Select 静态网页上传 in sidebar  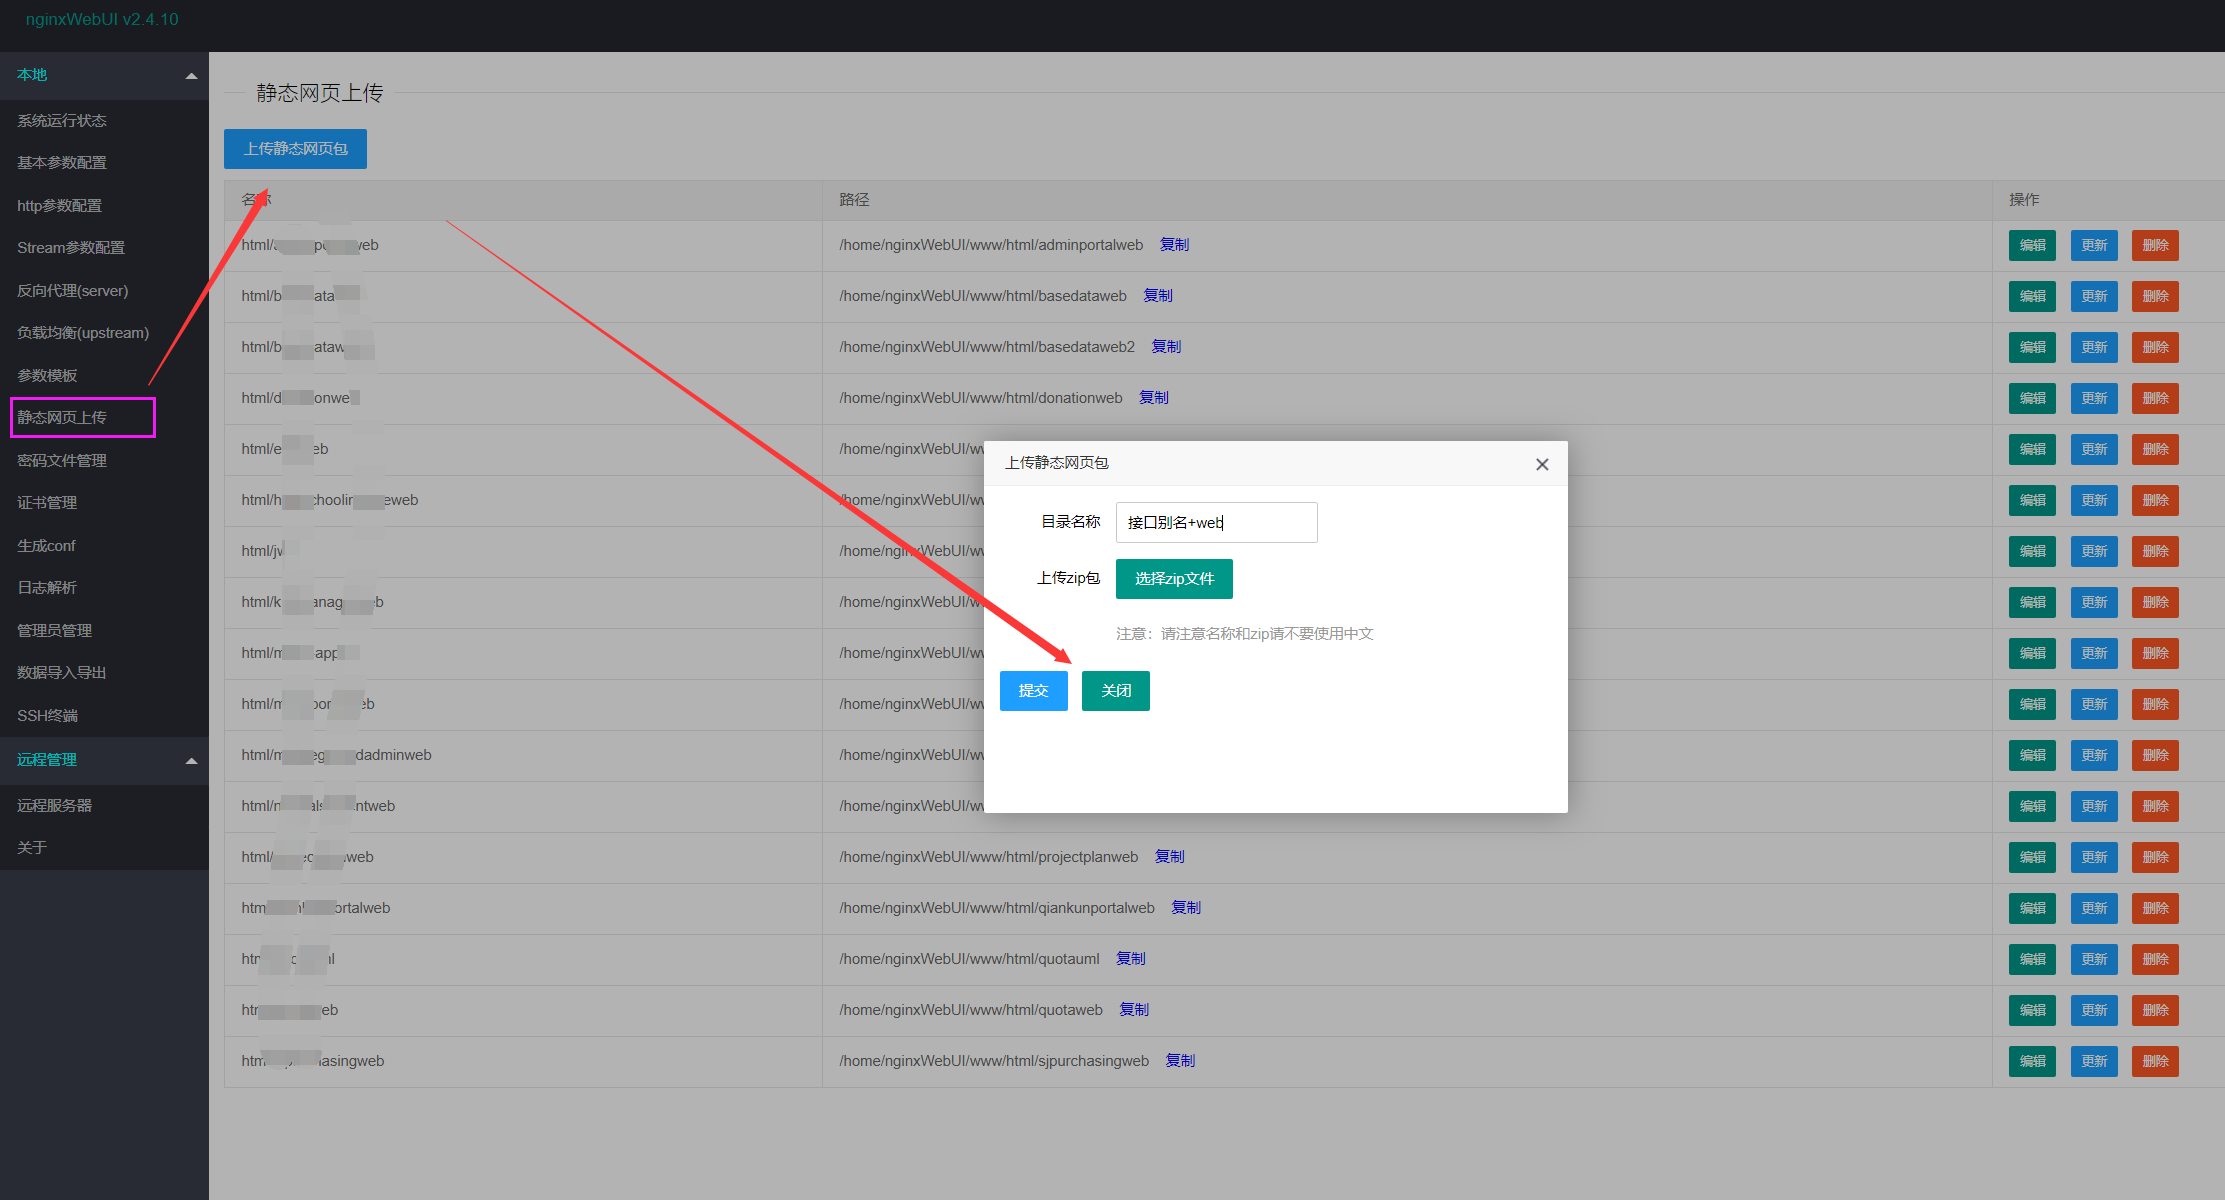click(62, 418)
